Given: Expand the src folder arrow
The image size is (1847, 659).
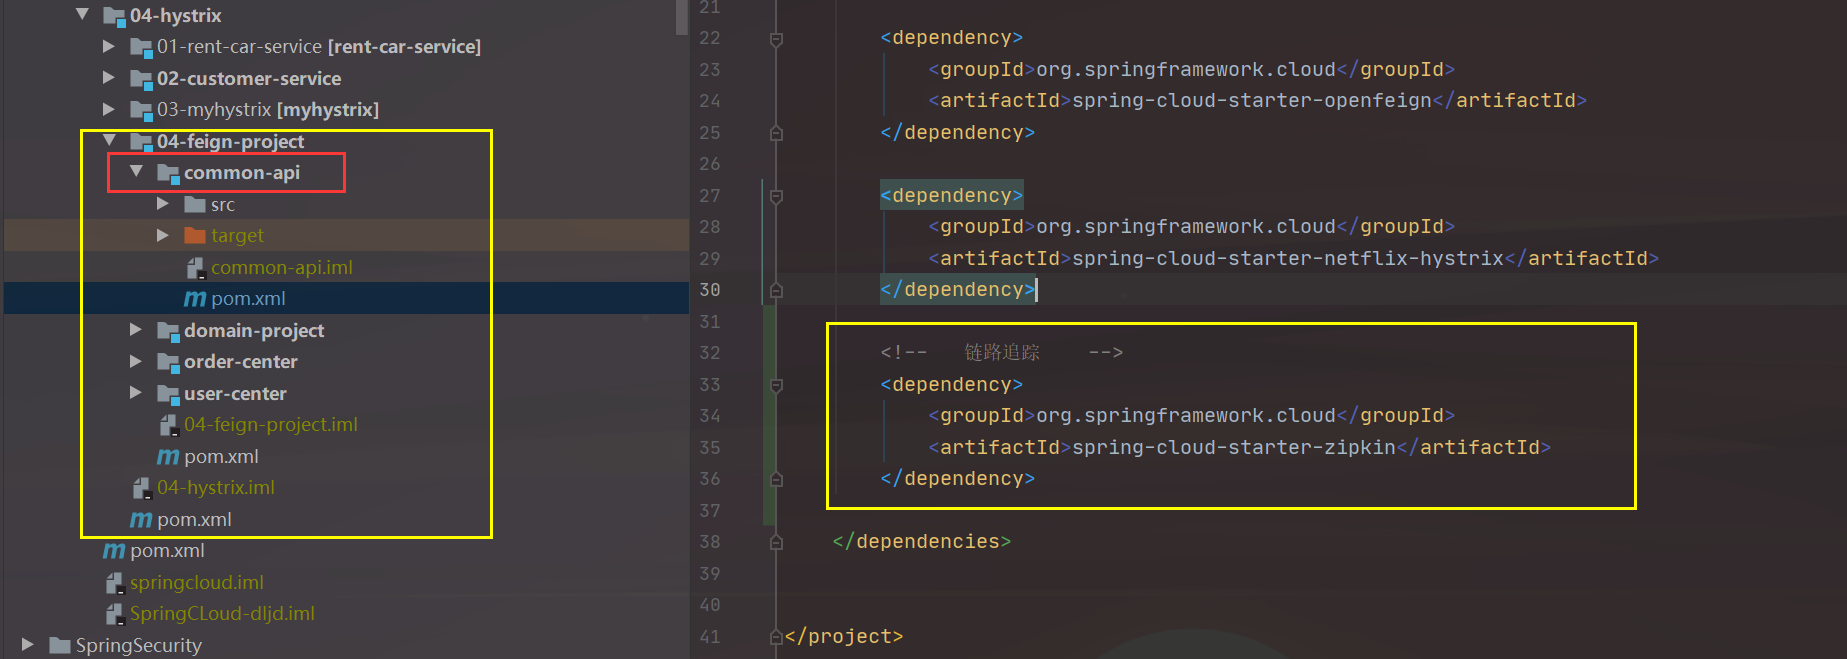Looking at the screenshot, I should point(163,204).
